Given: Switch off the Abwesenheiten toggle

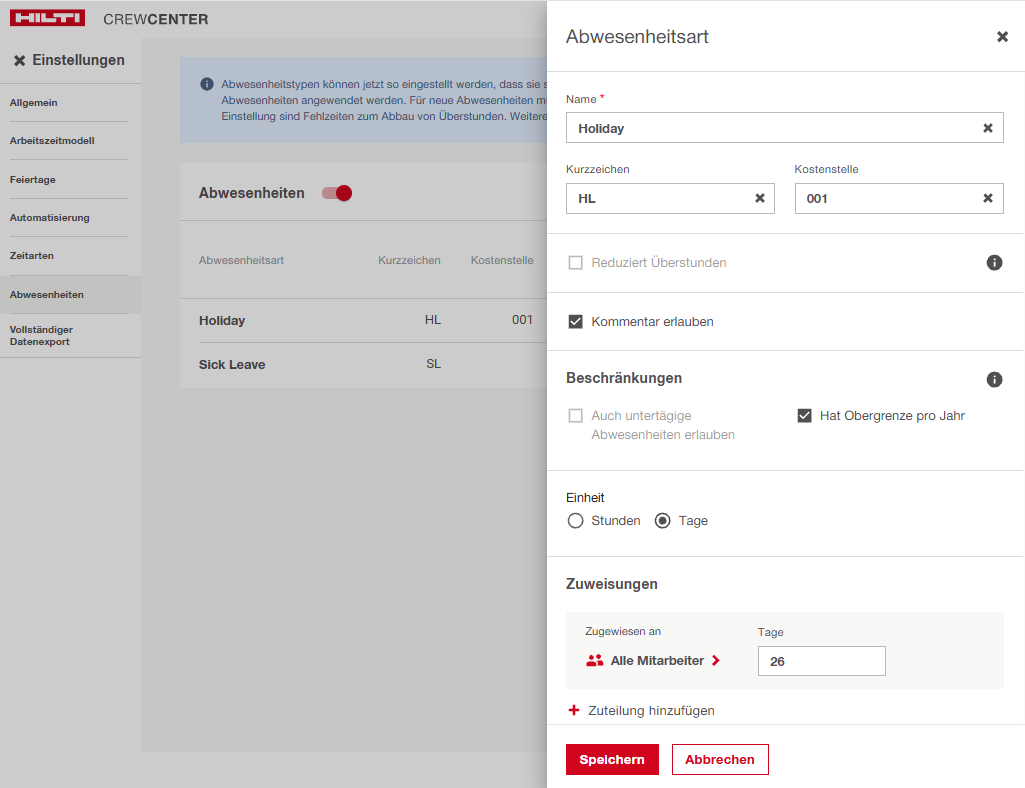Looking at the screenshot, I should [x=337, y=193].
